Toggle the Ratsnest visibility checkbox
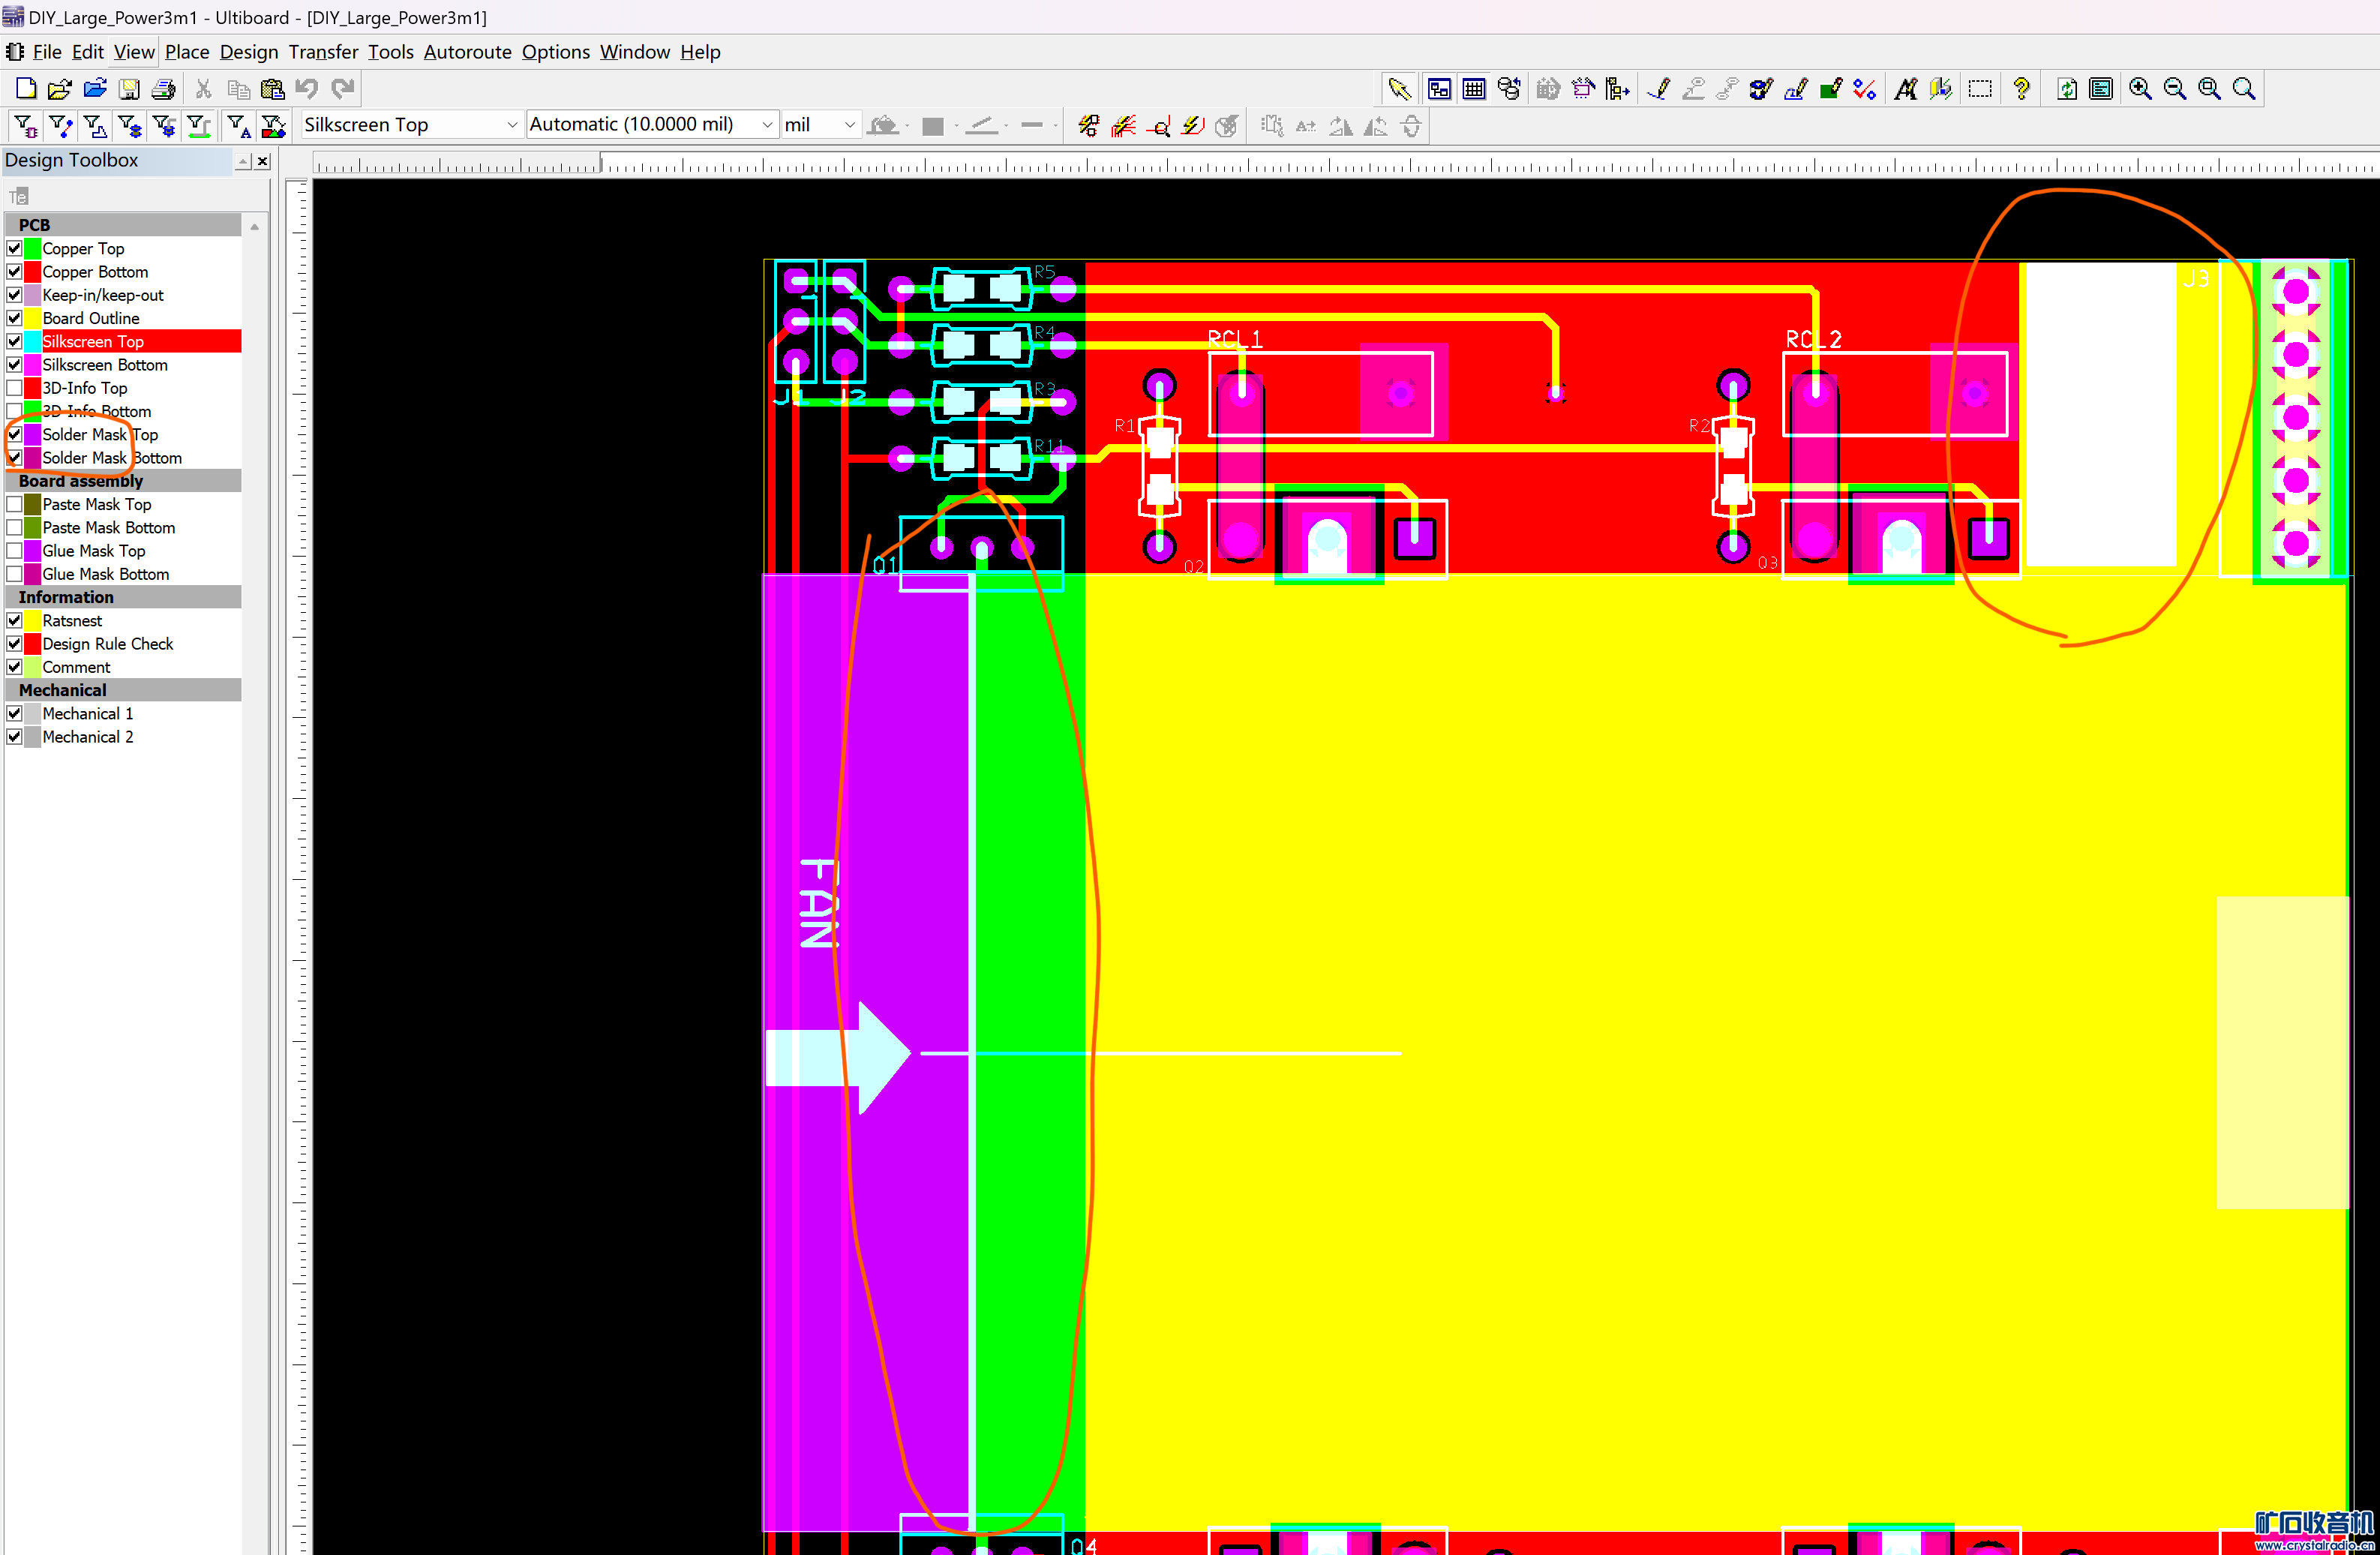This screenshot has width=2380, height=1555. tap(15, 620)
